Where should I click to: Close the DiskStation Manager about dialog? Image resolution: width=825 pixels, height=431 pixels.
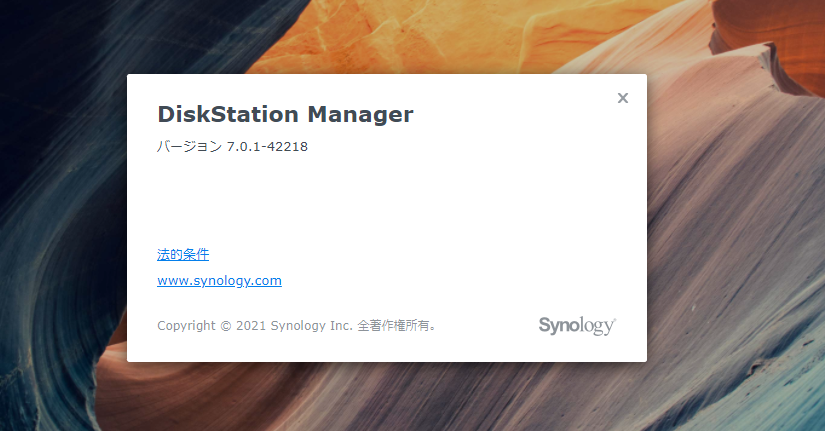(622, 98)
